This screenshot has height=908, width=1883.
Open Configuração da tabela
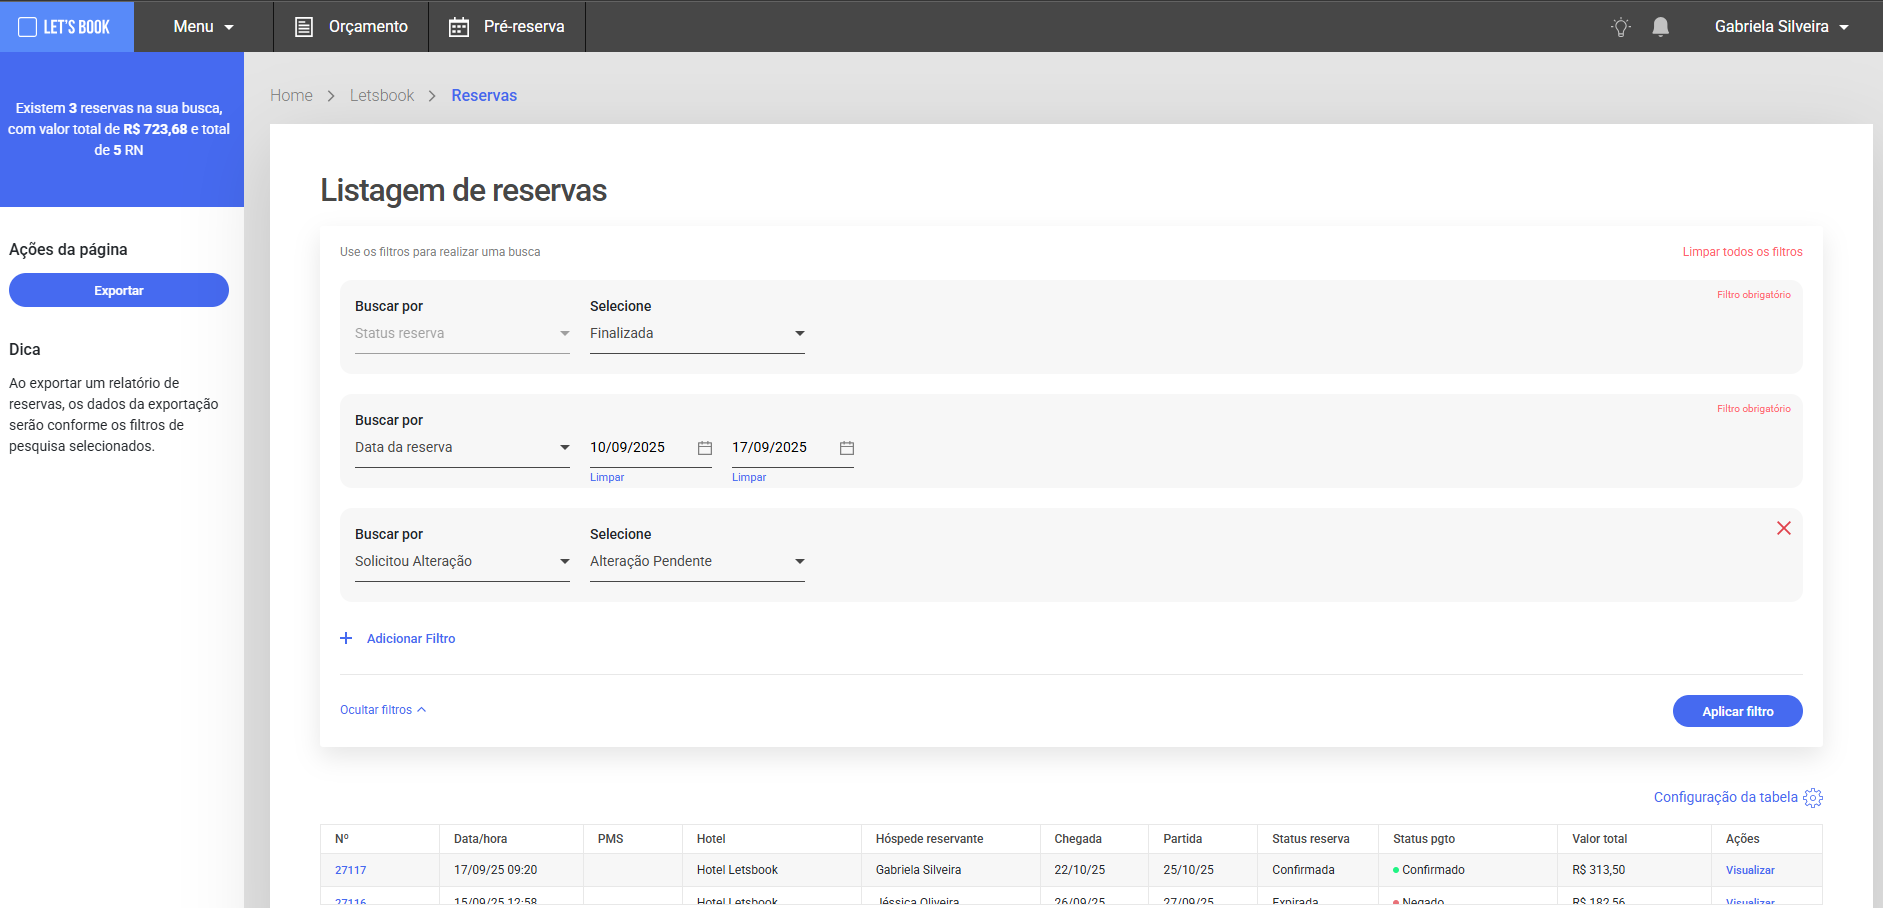pyautogui.click(x=1725, y=797)
